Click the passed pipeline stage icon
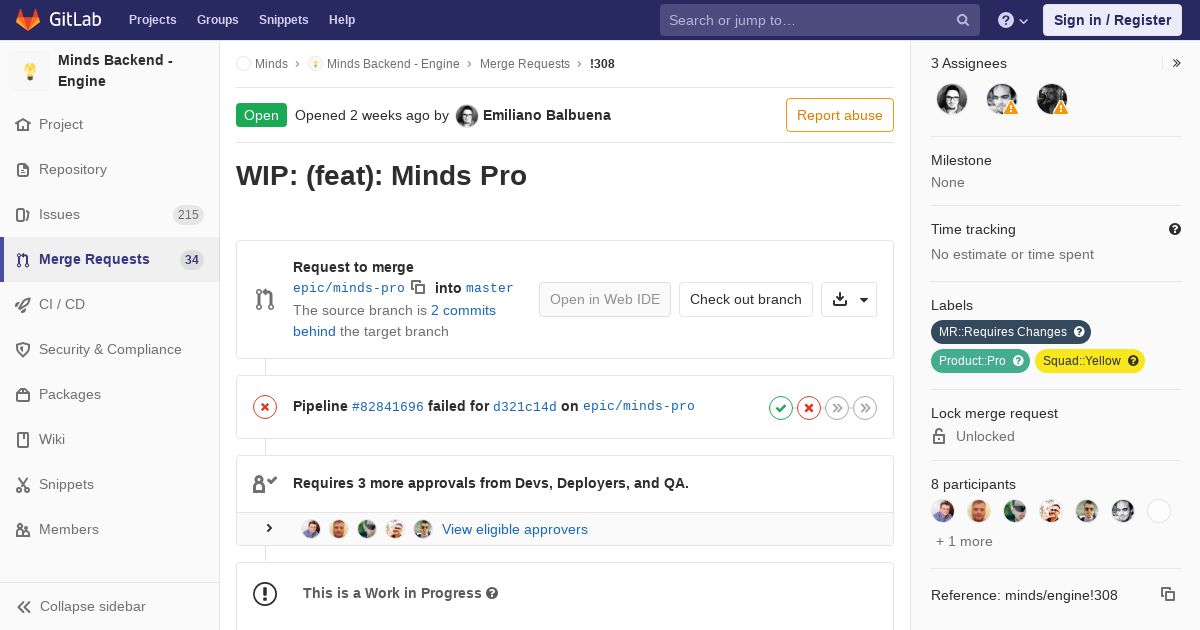Viewport: 1200px width, 630px height. (x=781, y=407)
